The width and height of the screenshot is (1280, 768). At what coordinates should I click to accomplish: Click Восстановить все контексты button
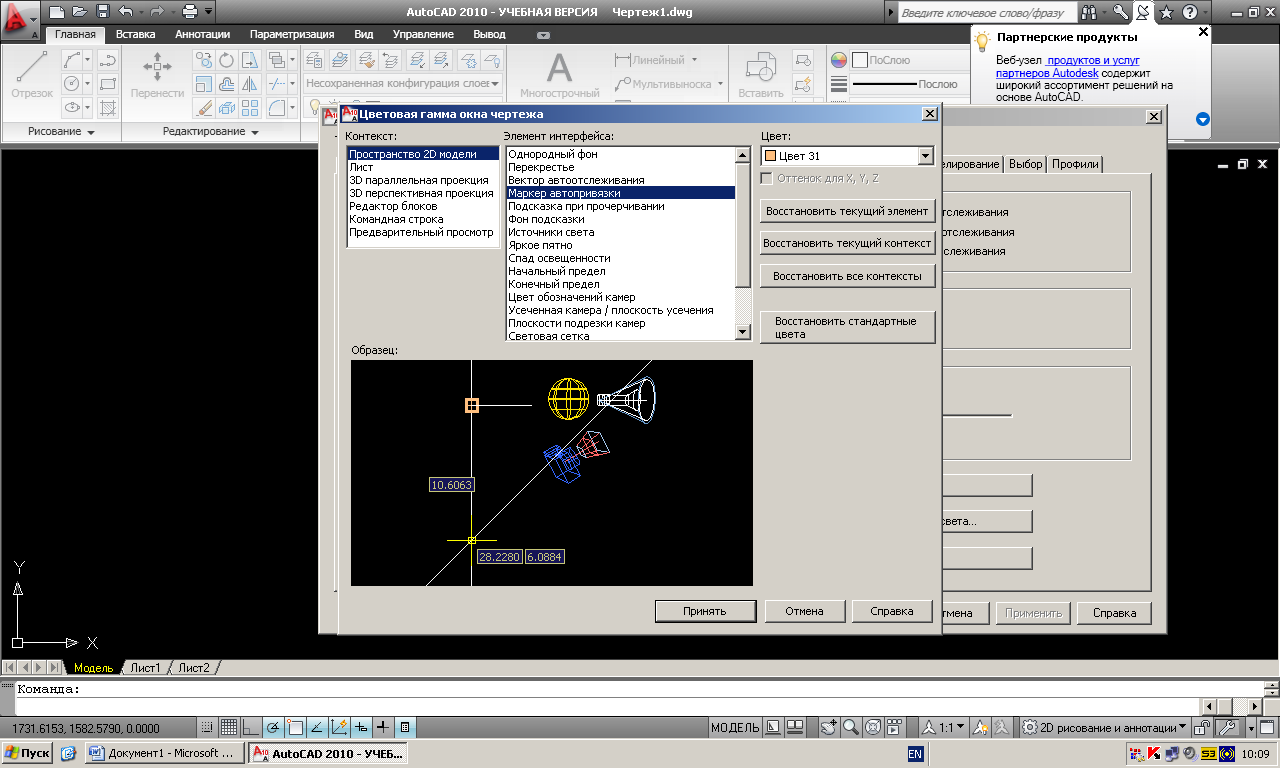point(847,275)
